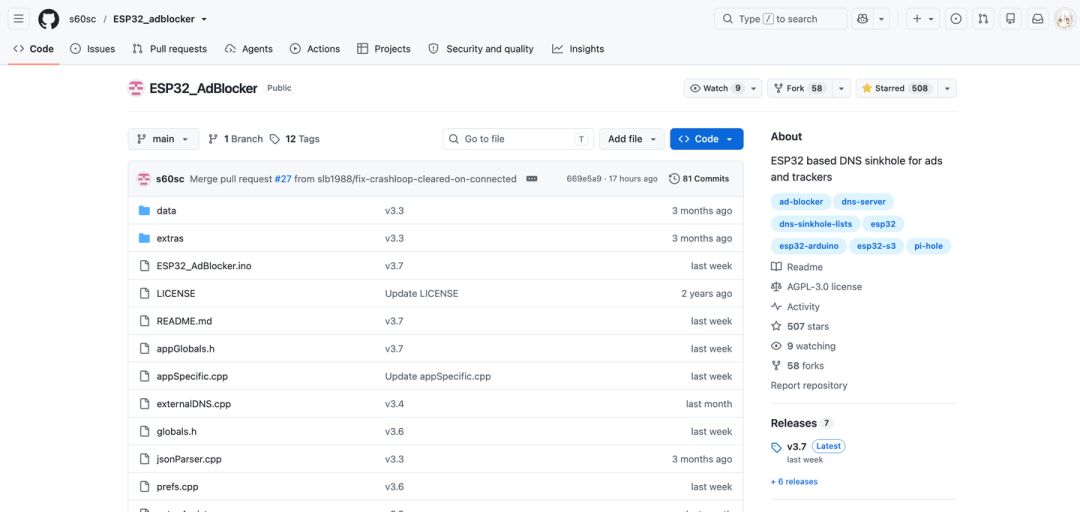The height and width of the screenshot is (512, 1080).
Task: Open the user profile avatar menu
Action: coord(1064,19)
